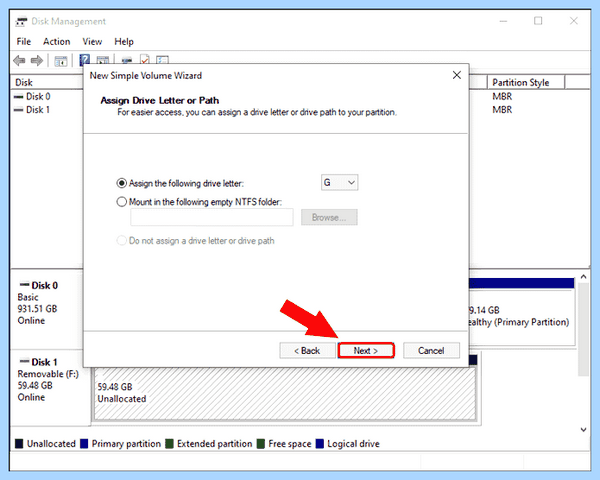
Task: Select Assign the following drive letter
Action: [x=180, y=183]
